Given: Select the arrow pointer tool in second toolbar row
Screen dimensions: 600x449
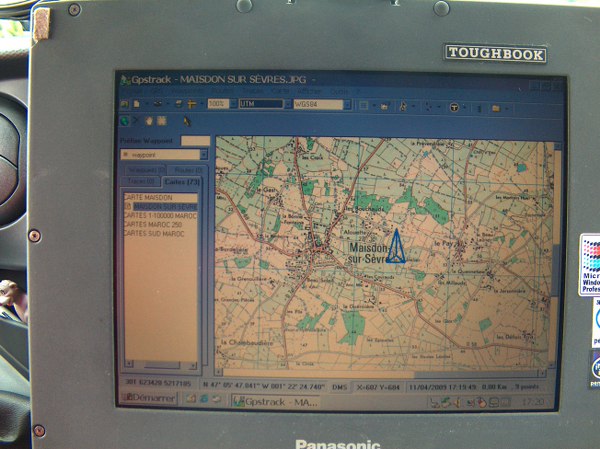Looking at the screenshot, I should pyautogui.click(x=186, y=121).
